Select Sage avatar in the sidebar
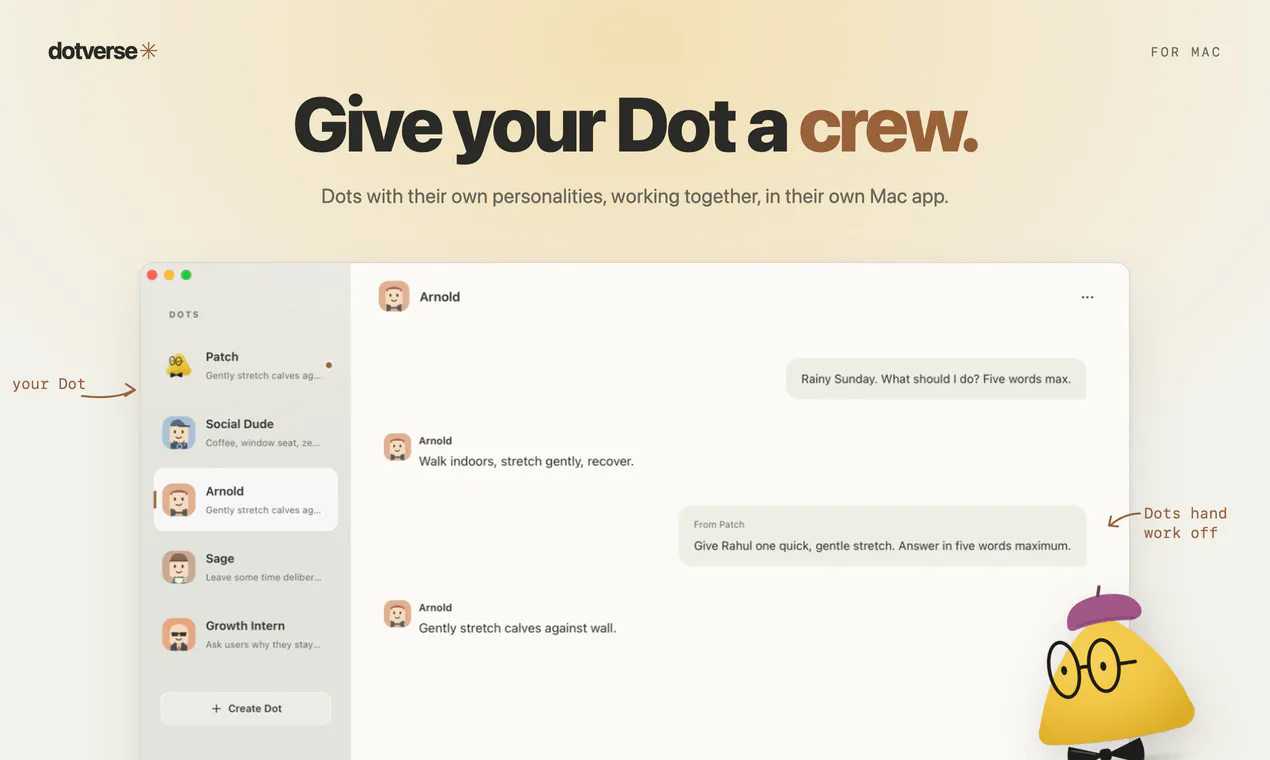 pyautogui.click(x=179, y=567)
